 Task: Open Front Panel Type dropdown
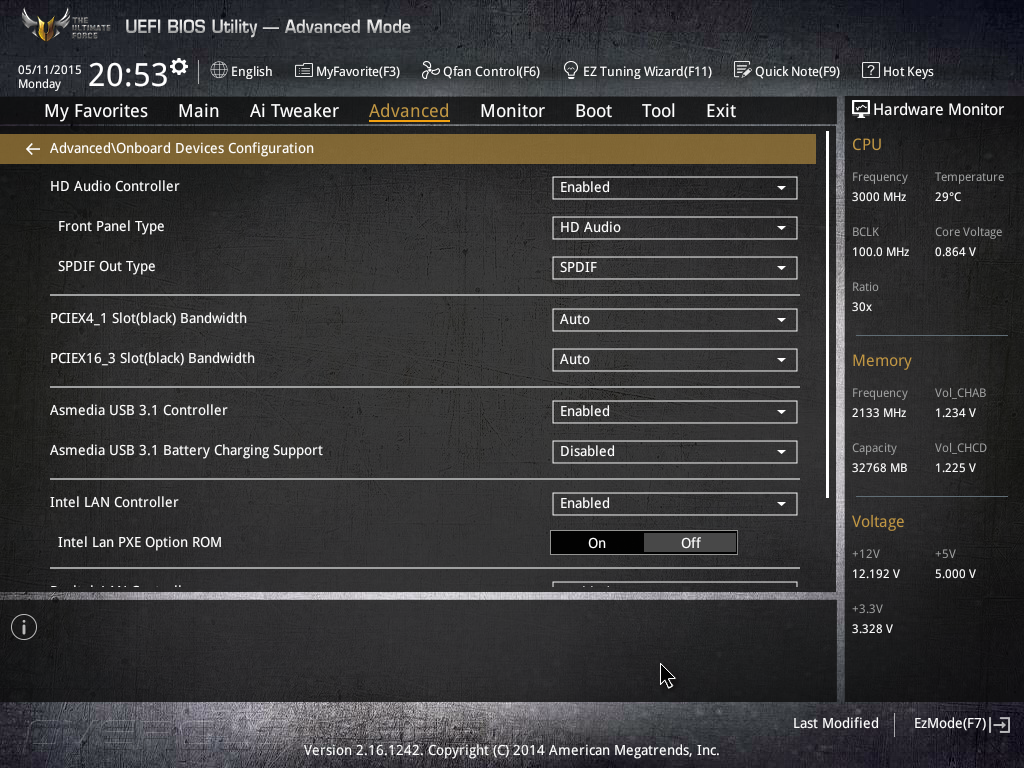[x=675, y=227]
